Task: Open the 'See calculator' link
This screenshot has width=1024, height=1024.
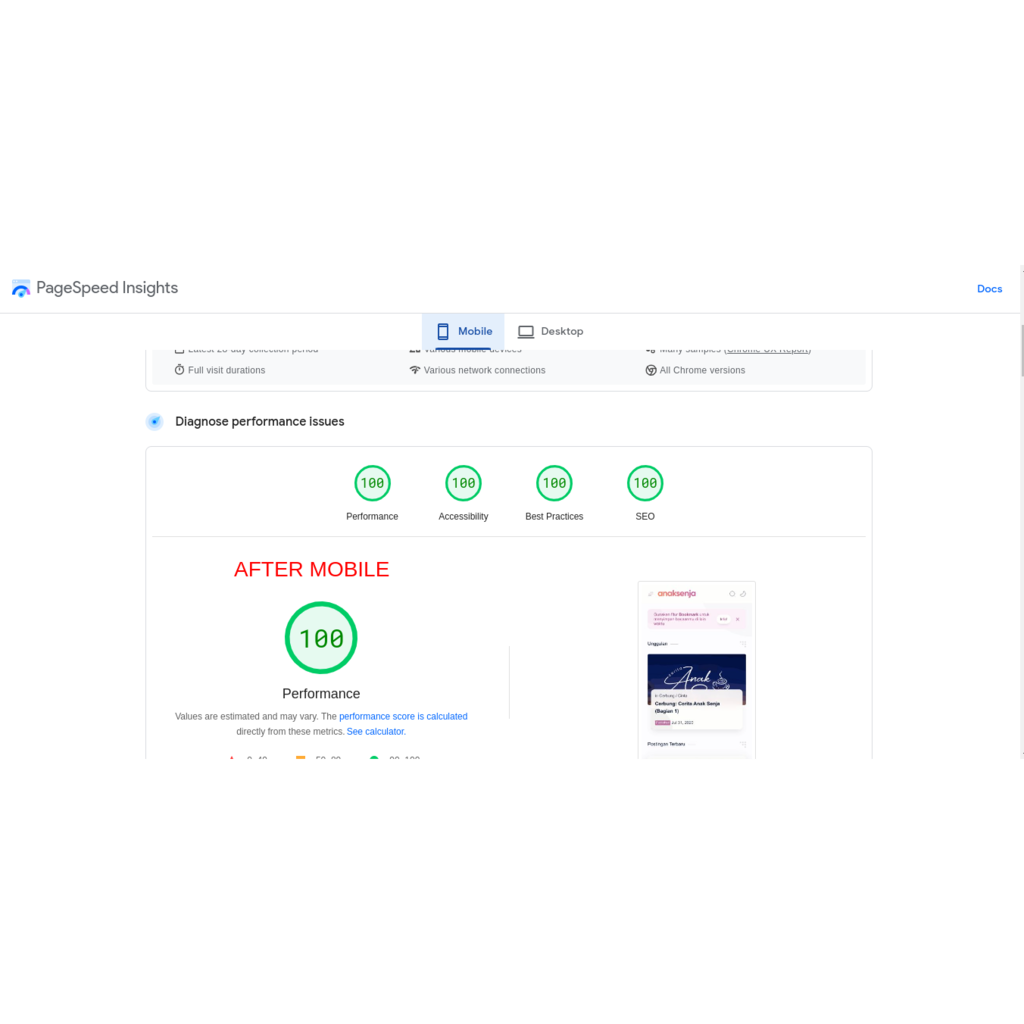Action: 375,732
